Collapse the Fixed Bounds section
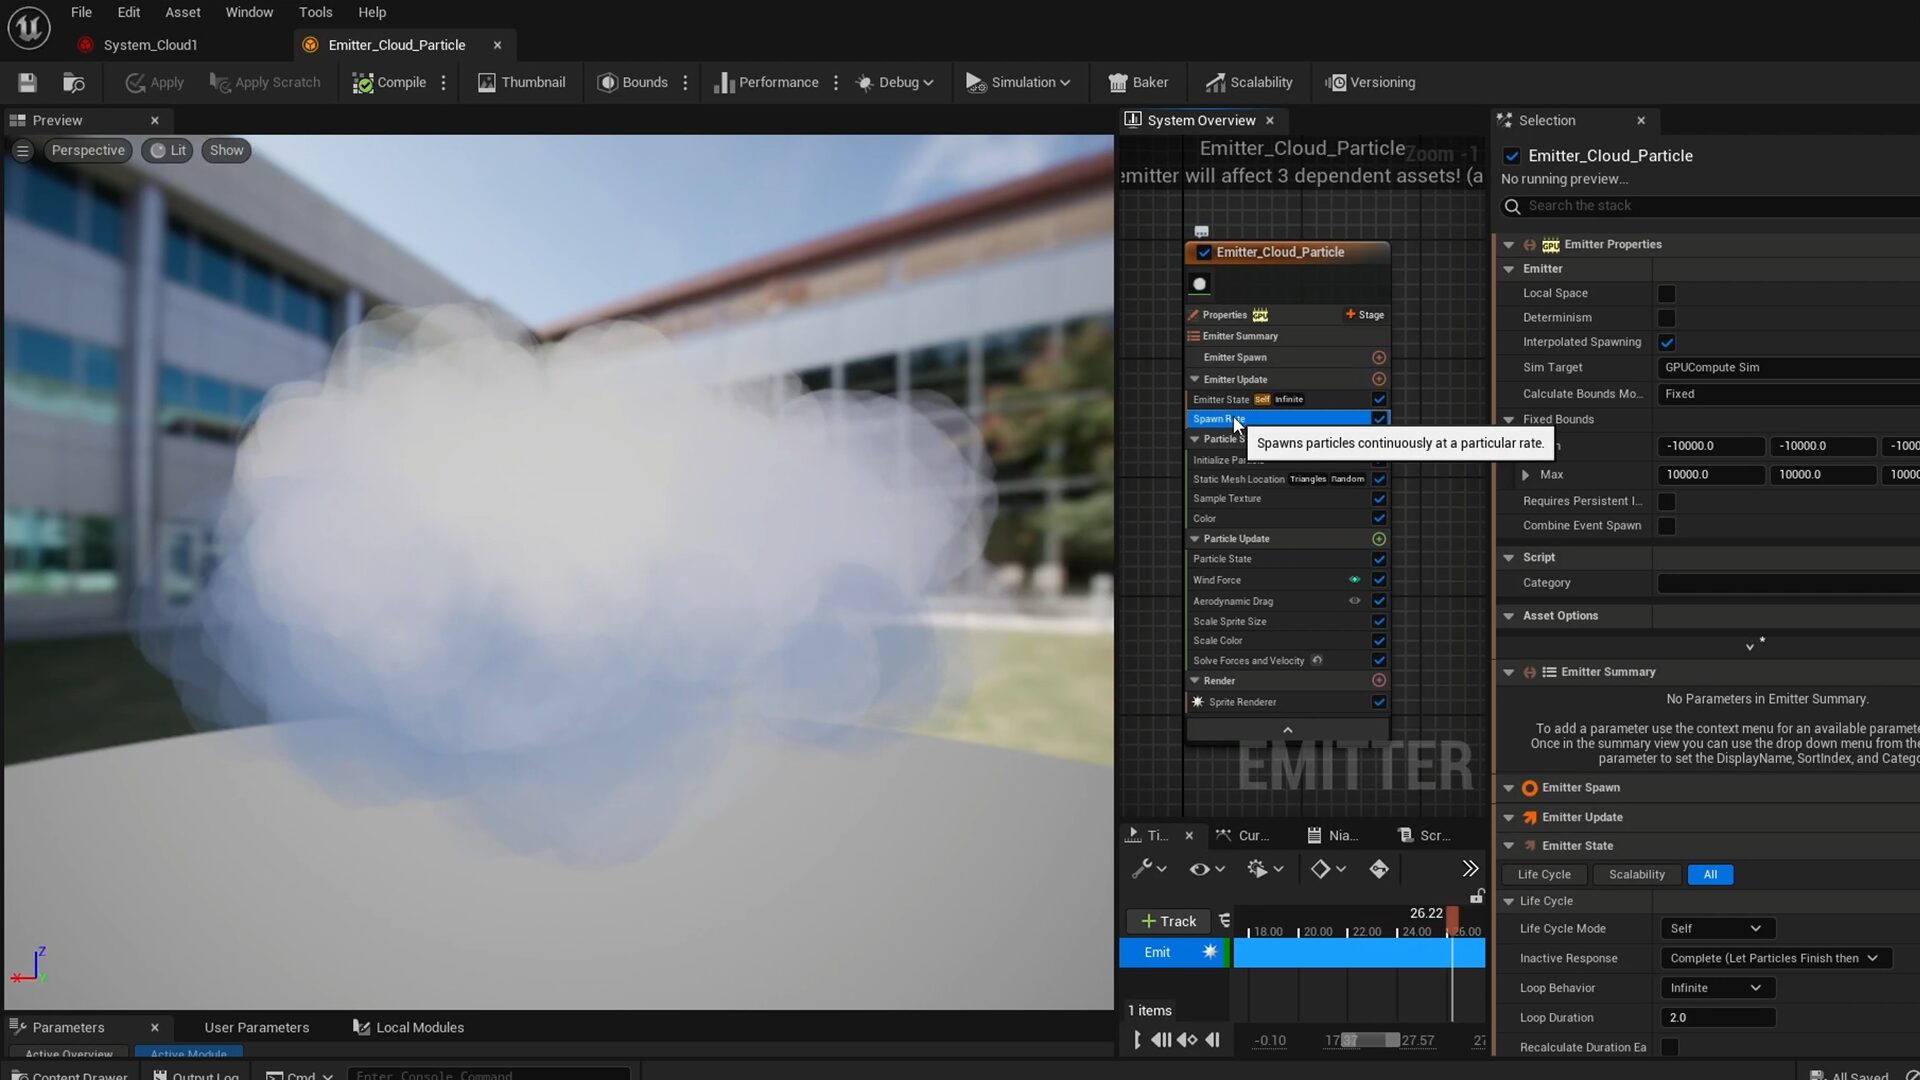The image size is (1920, 1080). pos(1509,420)
